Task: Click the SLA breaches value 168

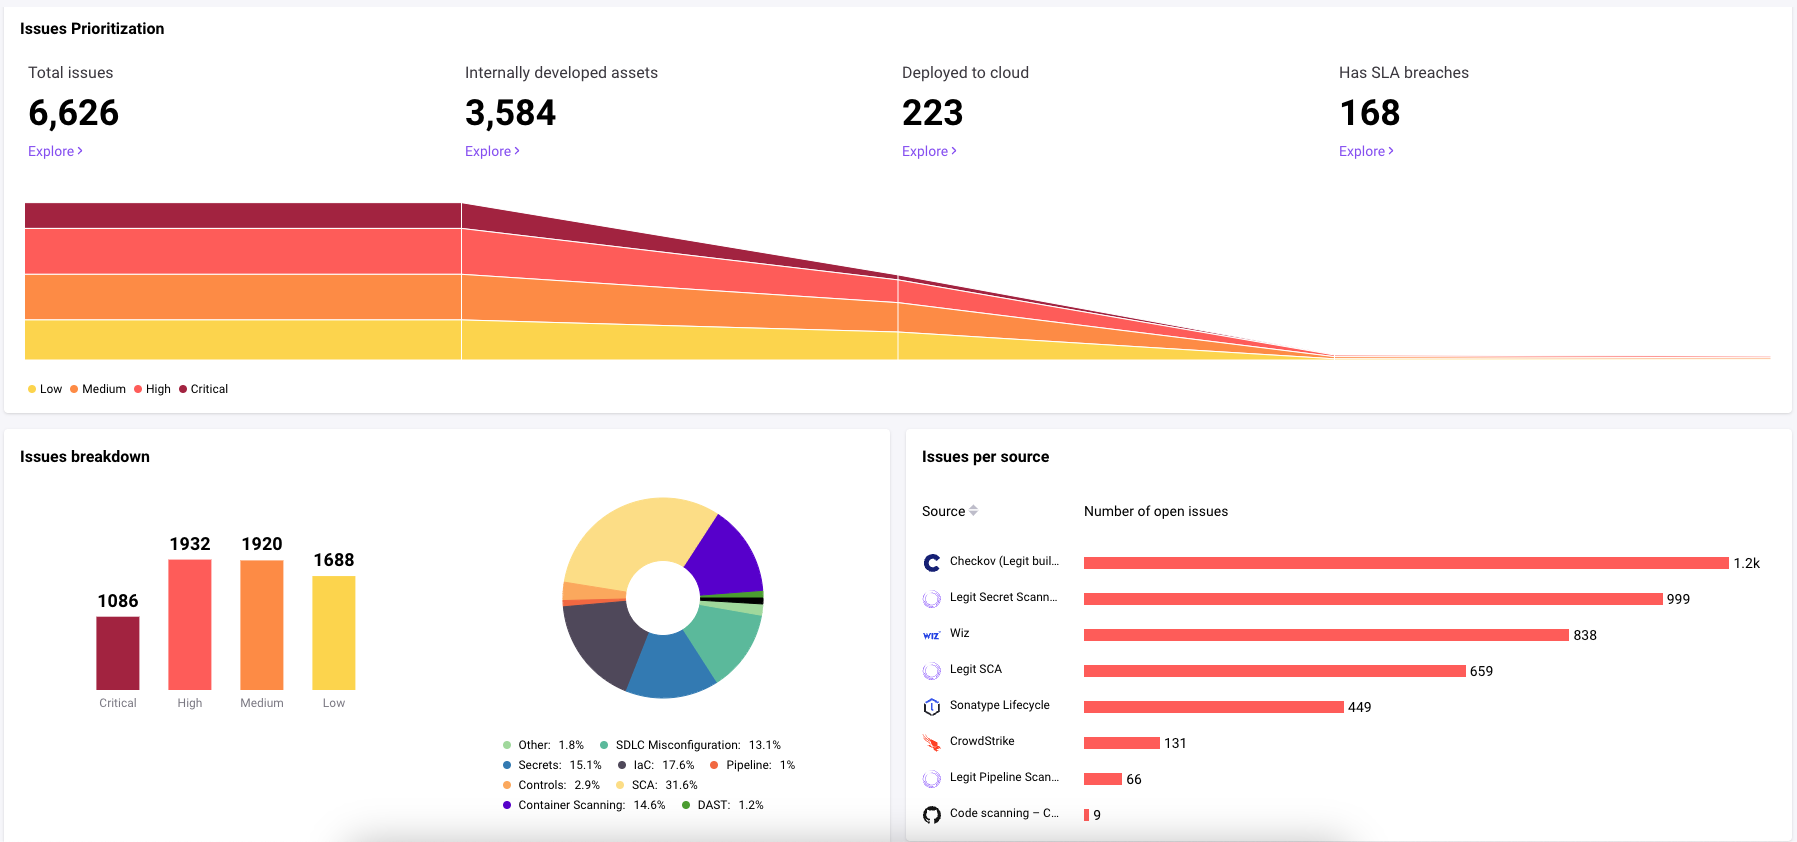Action: click(1370, 113)
